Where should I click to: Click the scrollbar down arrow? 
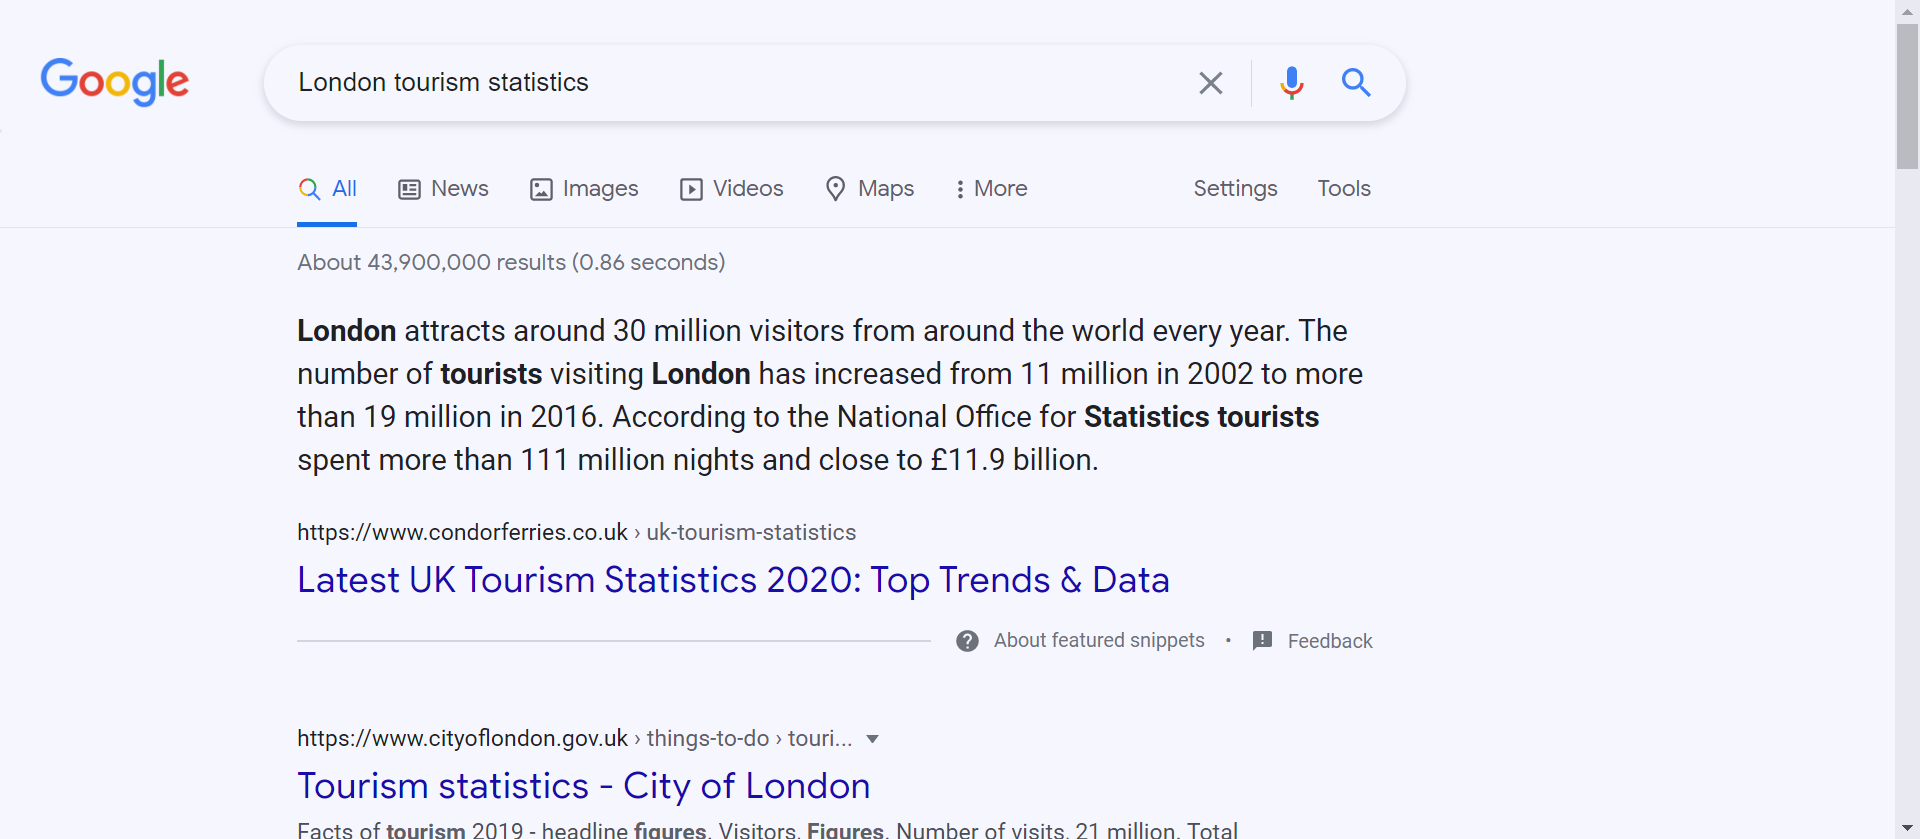click(x=1907, y=830)
